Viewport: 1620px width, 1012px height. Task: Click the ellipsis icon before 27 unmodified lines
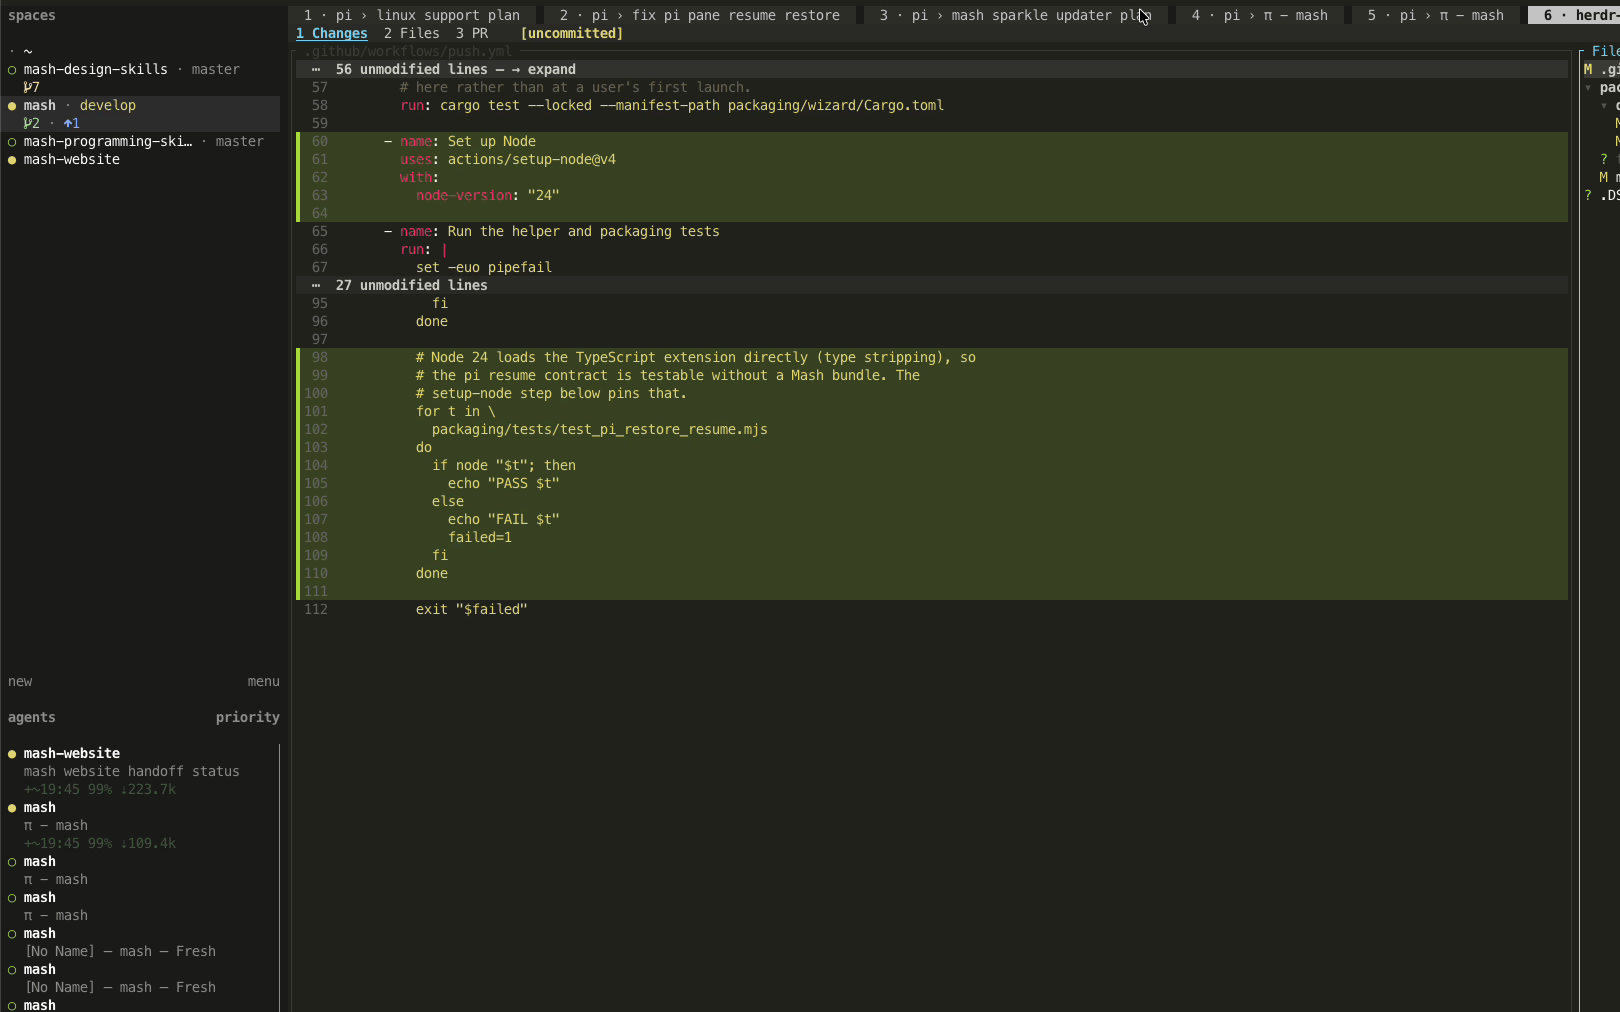pos(316,286)
